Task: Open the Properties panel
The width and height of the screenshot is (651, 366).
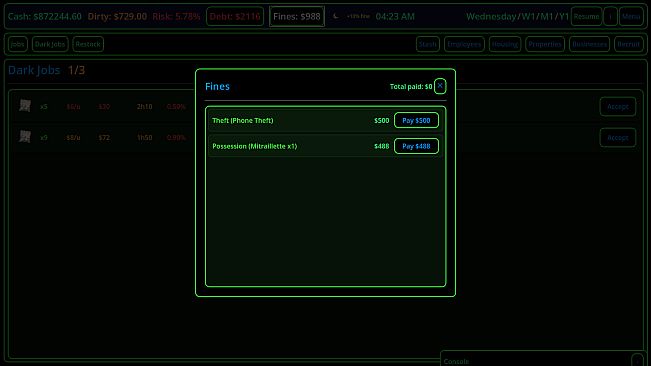Action: pyautogui.click(x=545, y=44)
